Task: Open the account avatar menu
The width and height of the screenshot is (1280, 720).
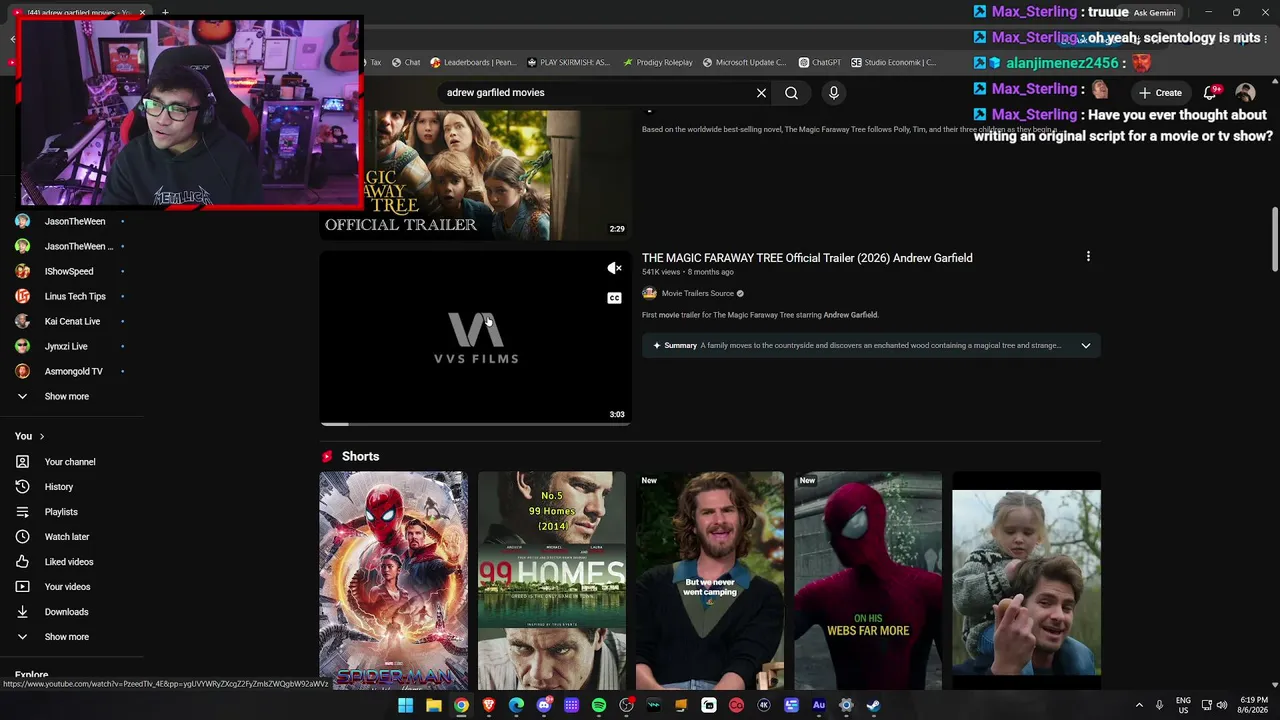Action: tap(1245, 93)
